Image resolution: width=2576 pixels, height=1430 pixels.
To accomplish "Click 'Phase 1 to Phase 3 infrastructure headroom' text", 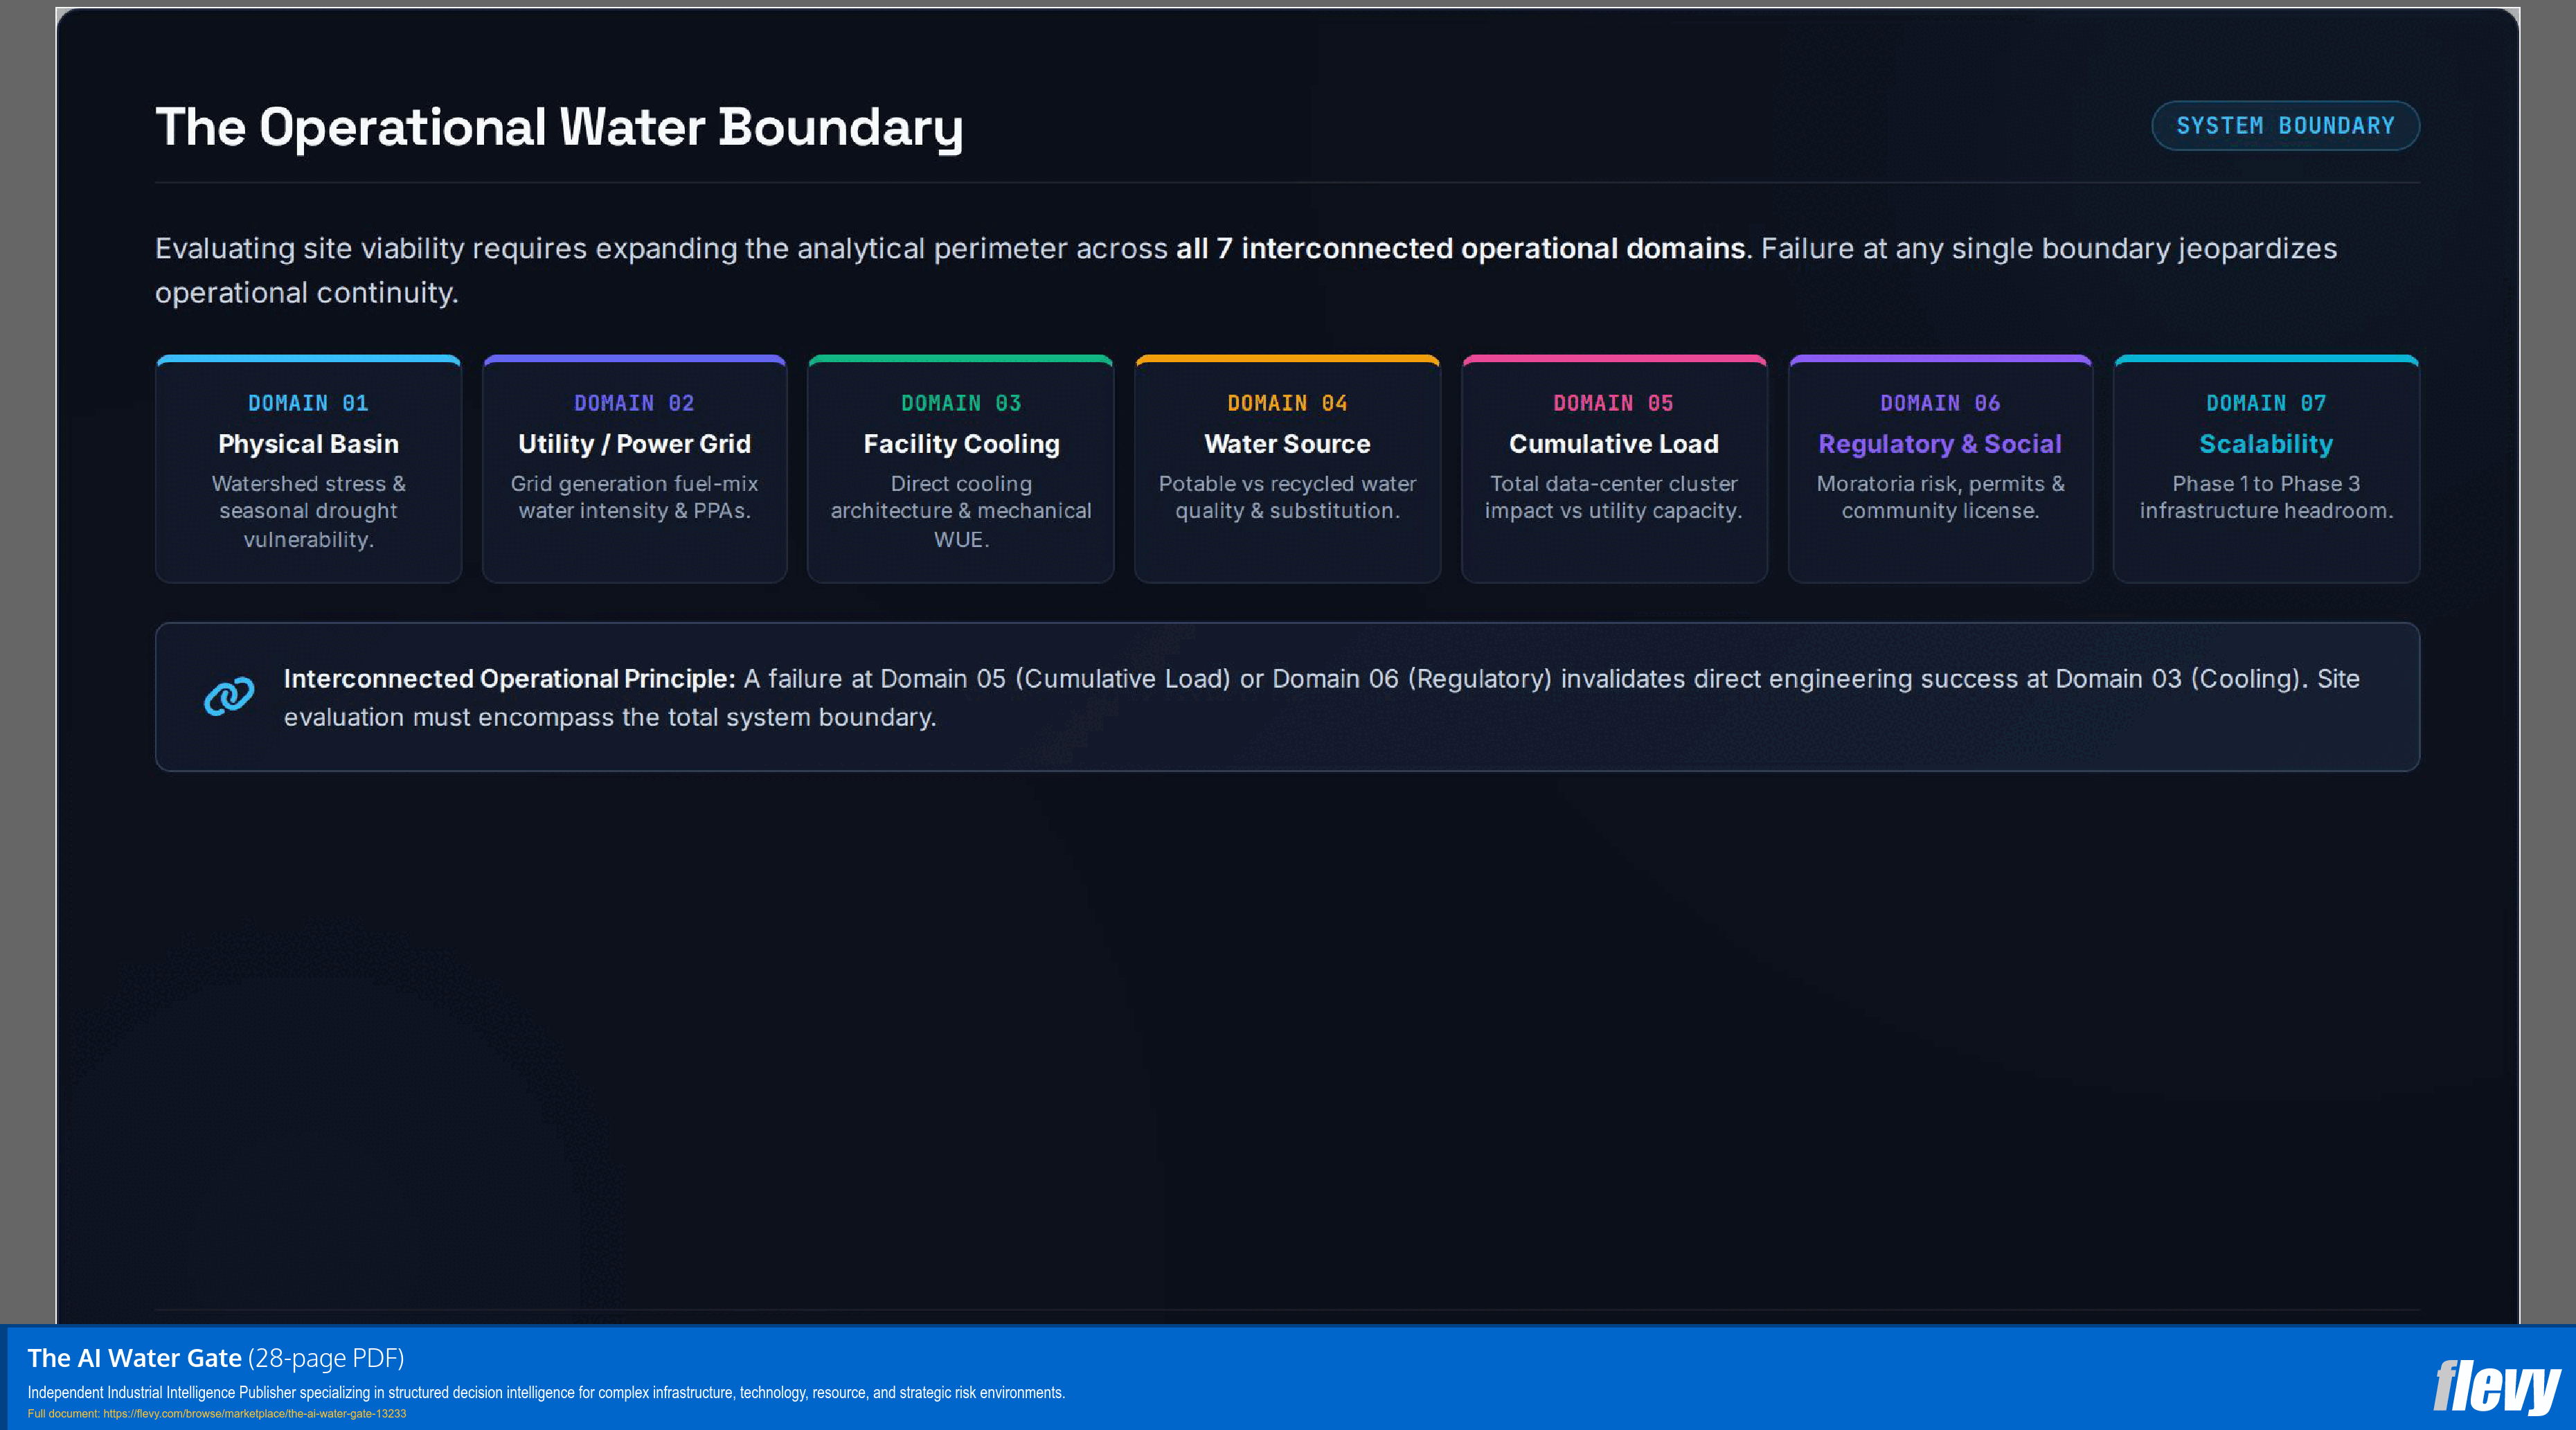I will click(2266, 497).
